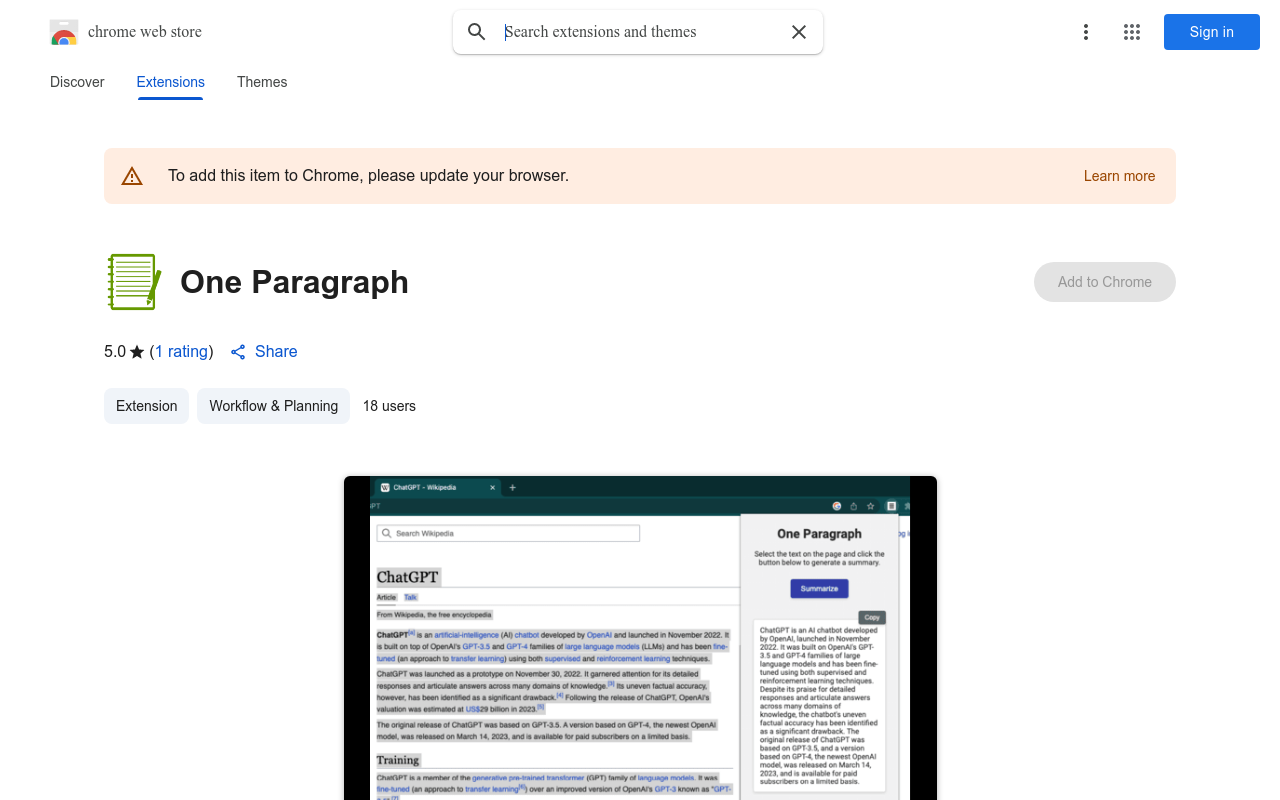The width and height of the screenshot is (1280, 800).
Task: Clear the search field with X icon
Action: [799, 32]
